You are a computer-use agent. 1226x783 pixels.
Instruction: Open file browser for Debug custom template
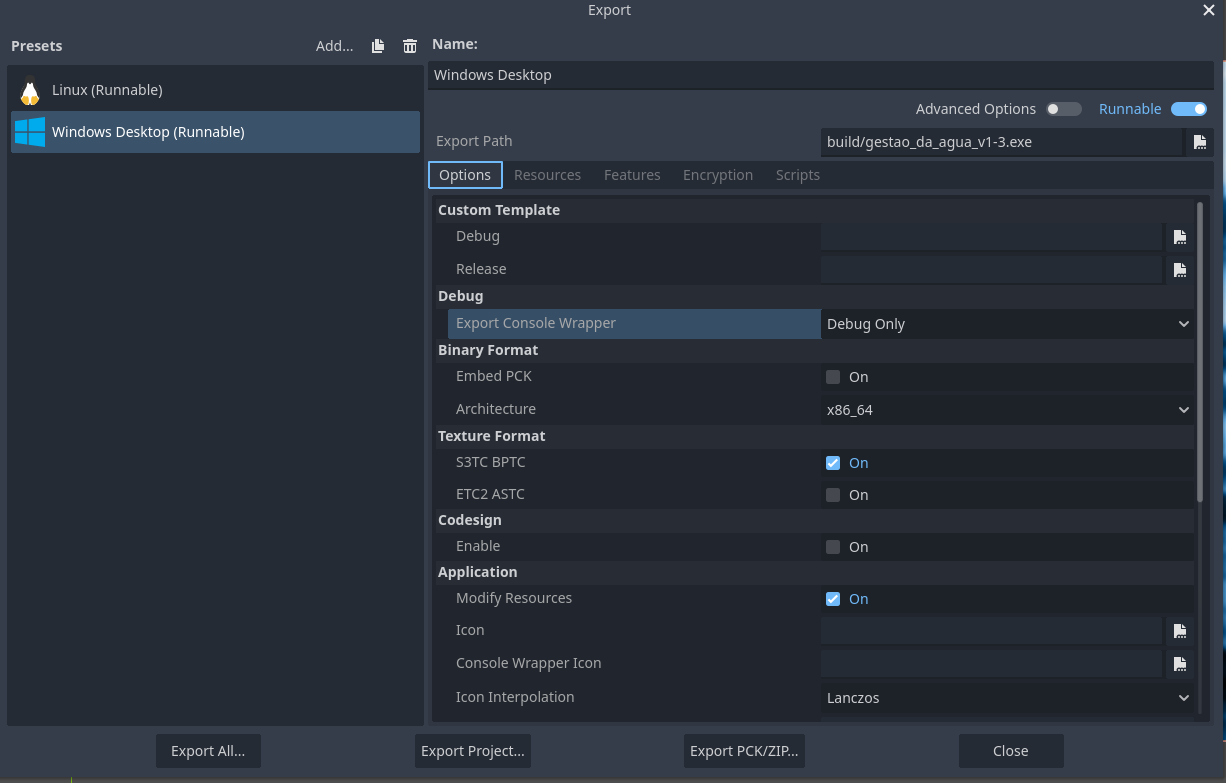(x=1180, y=237)
